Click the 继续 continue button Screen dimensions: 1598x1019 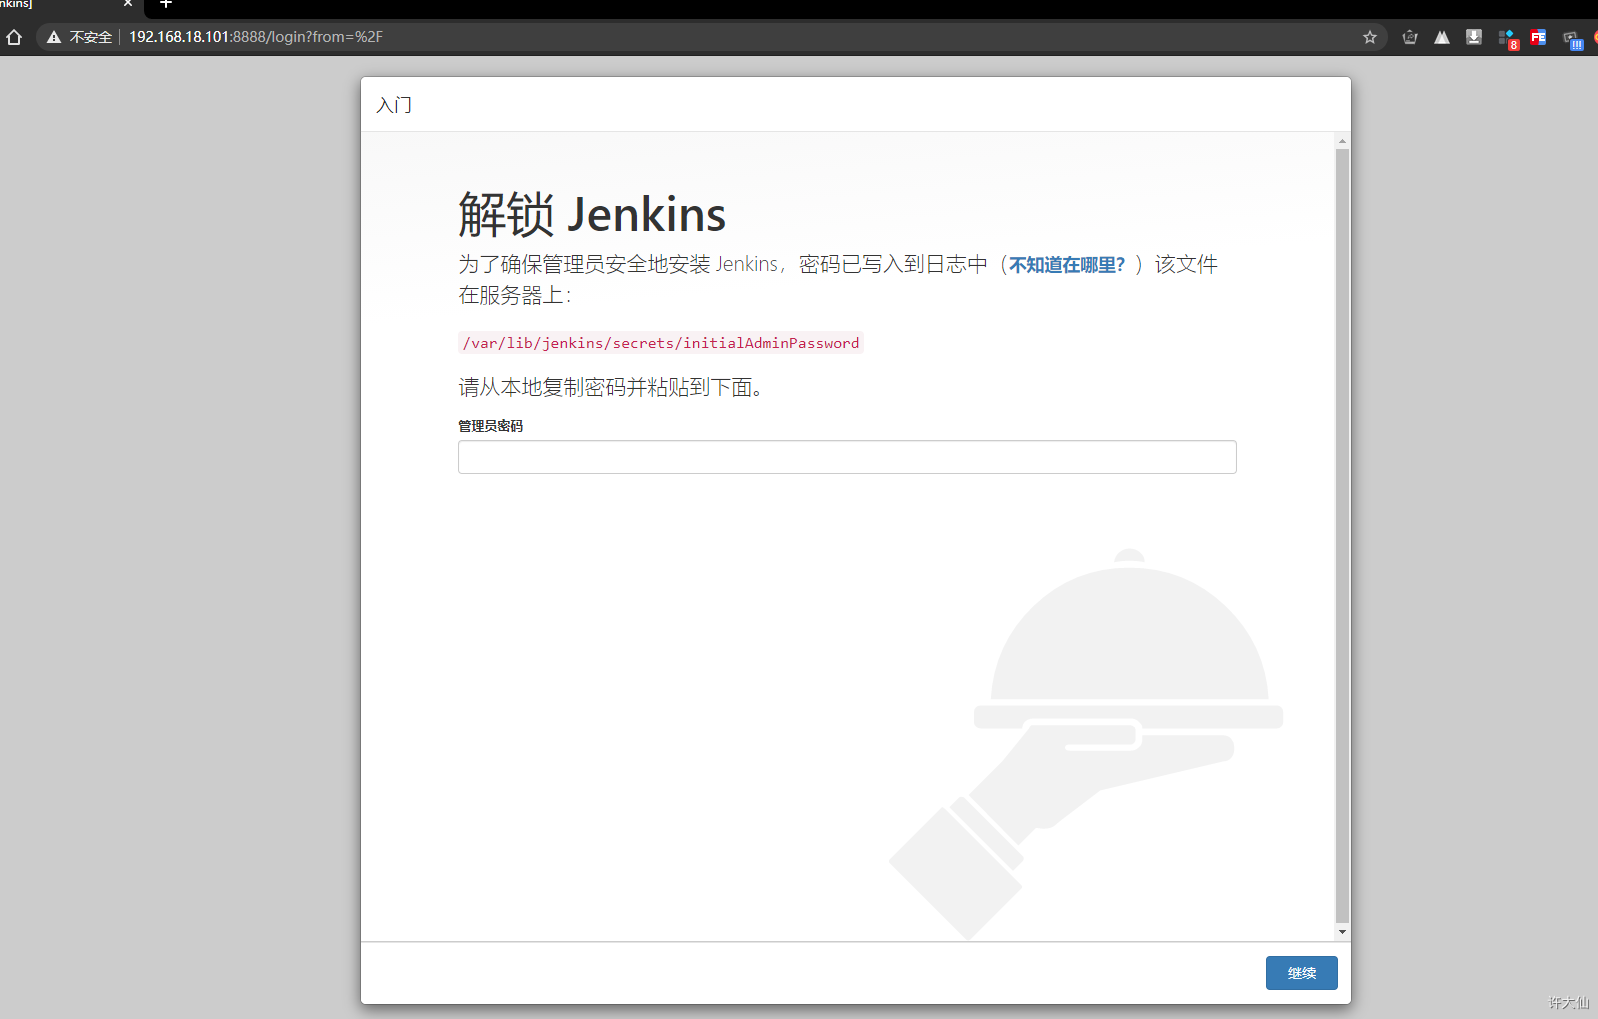tap(1301, 973)
